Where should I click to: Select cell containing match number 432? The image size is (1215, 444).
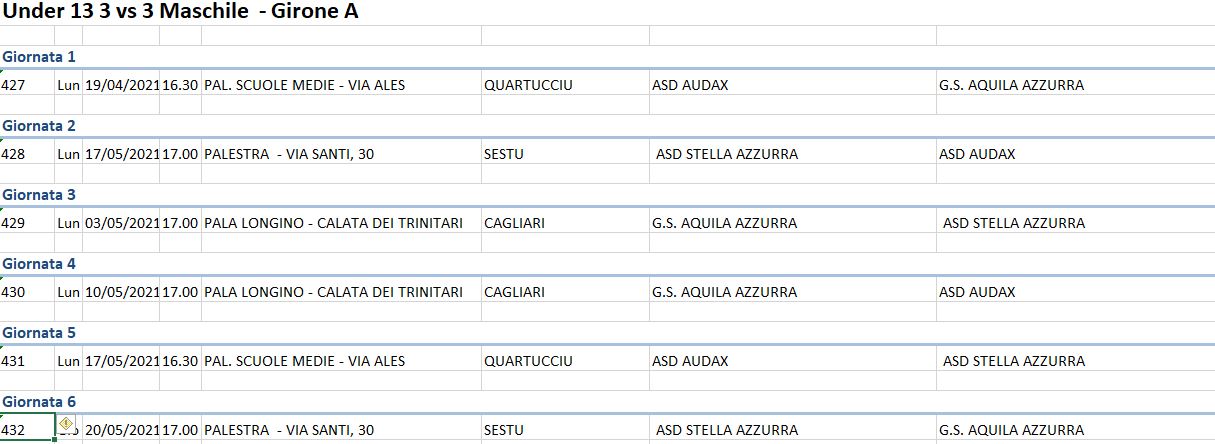[27, 430]
